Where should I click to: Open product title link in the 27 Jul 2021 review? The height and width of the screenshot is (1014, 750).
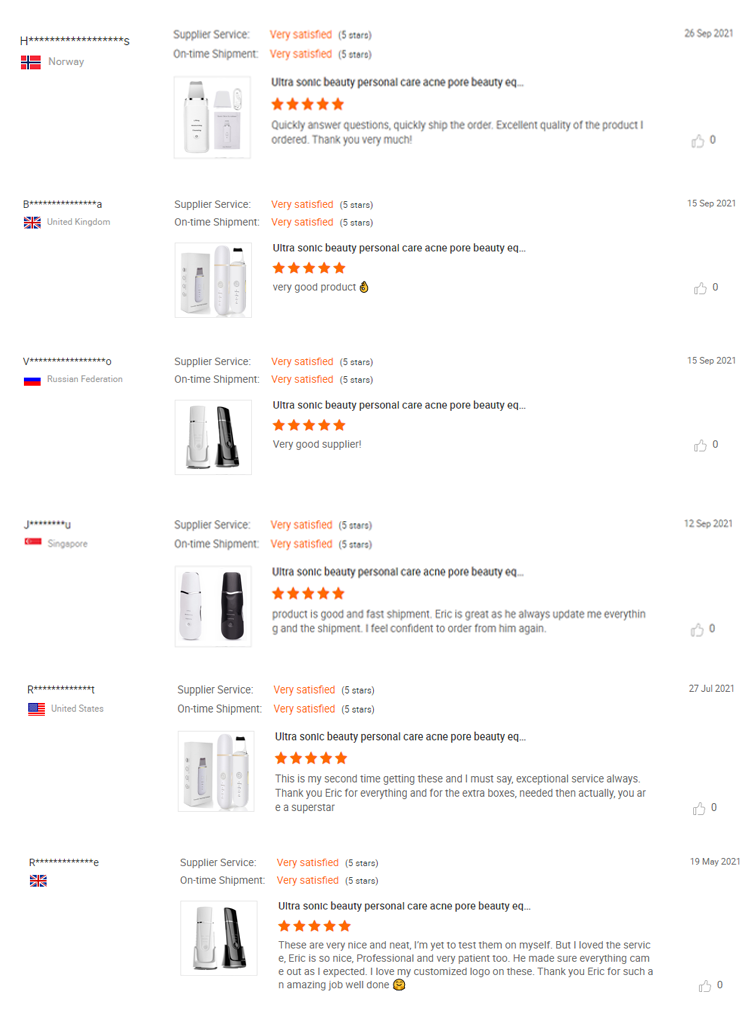(x=400, y=737)
